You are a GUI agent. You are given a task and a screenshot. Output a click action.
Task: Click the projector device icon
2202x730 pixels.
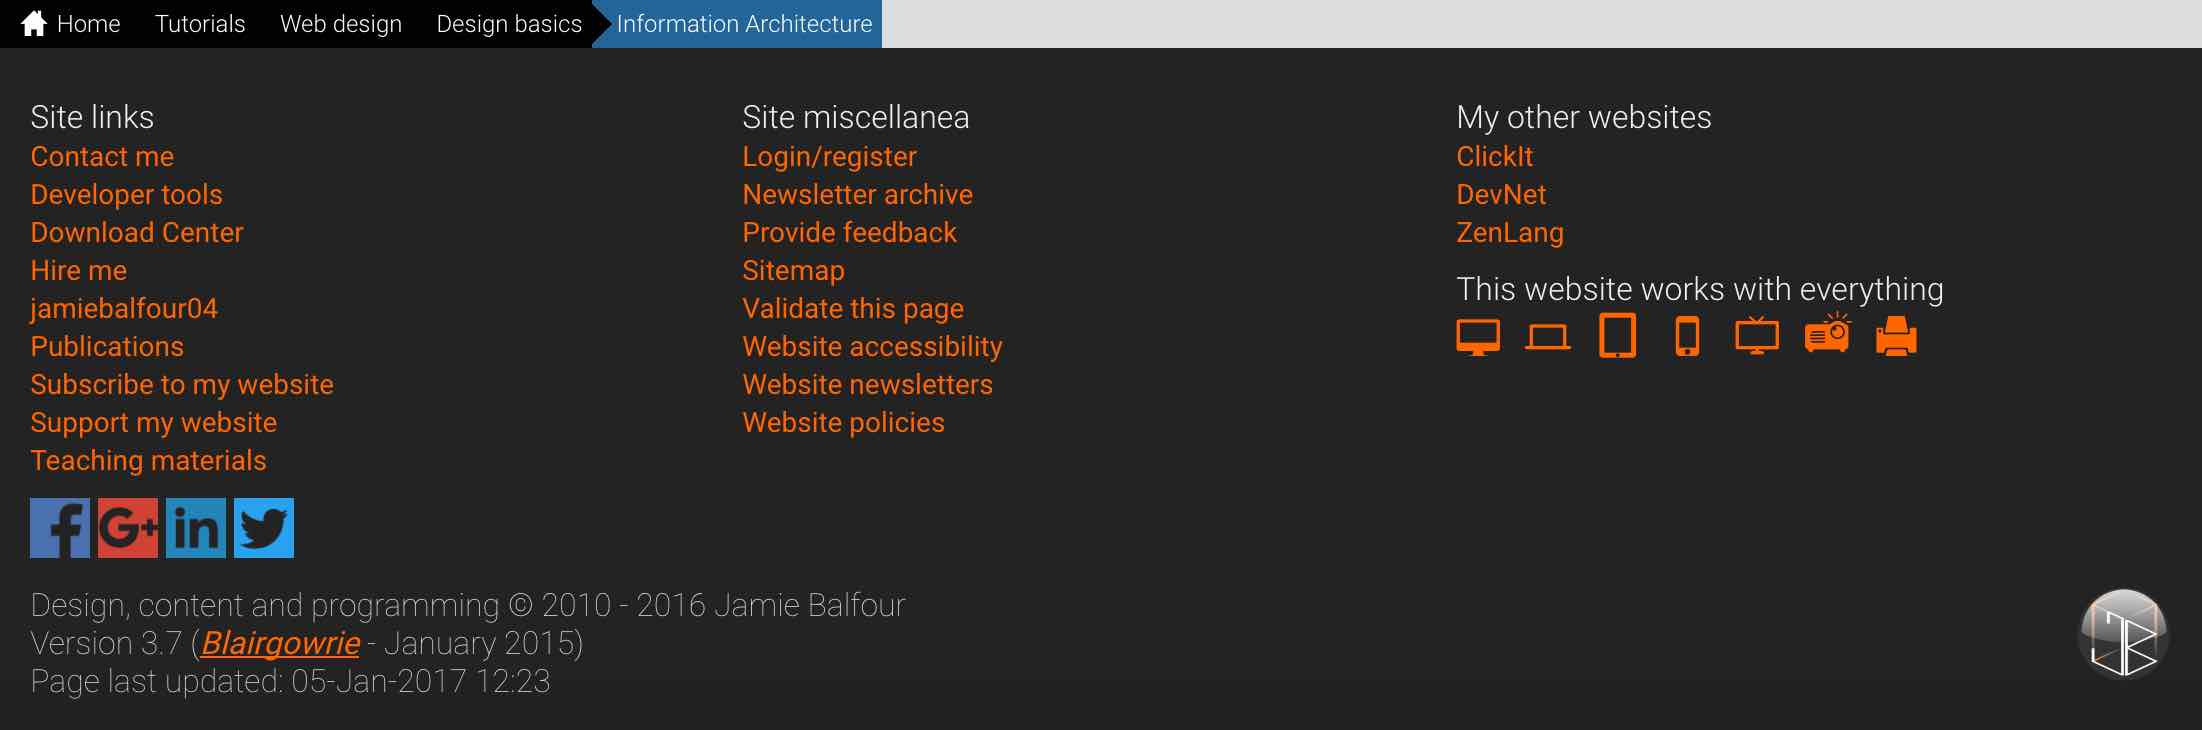pyautogui.click(x=1827, y=333)
